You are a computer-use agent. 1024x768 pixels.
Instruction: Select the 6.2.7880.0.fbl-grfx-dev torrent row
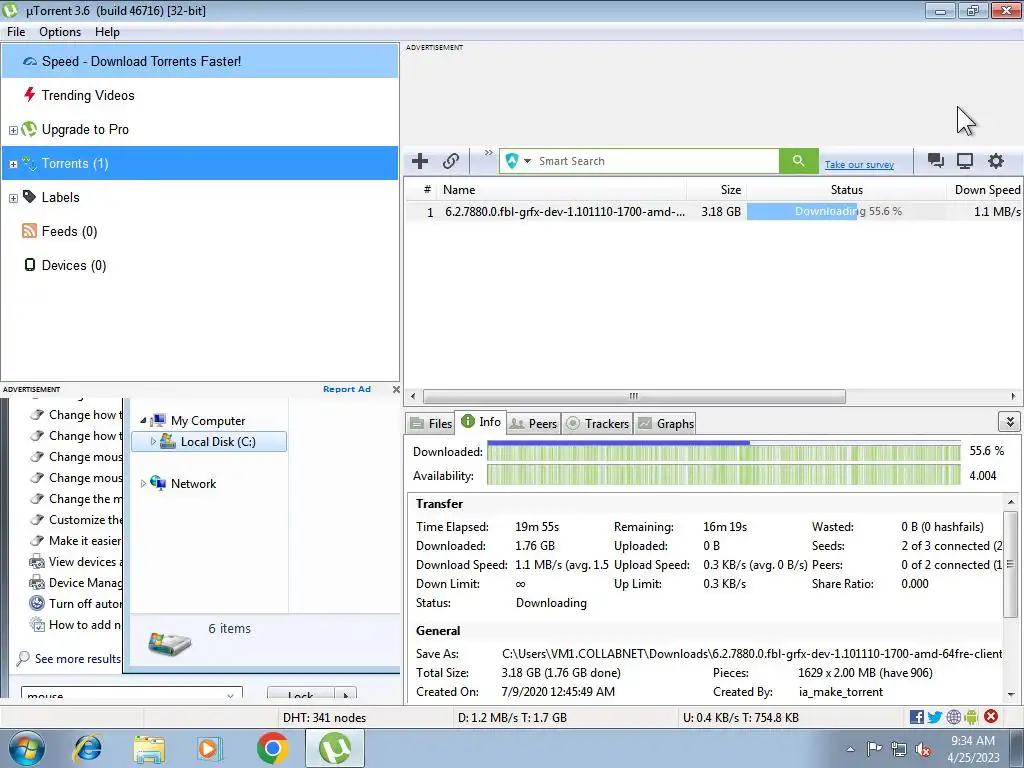(x=713, y=212)
